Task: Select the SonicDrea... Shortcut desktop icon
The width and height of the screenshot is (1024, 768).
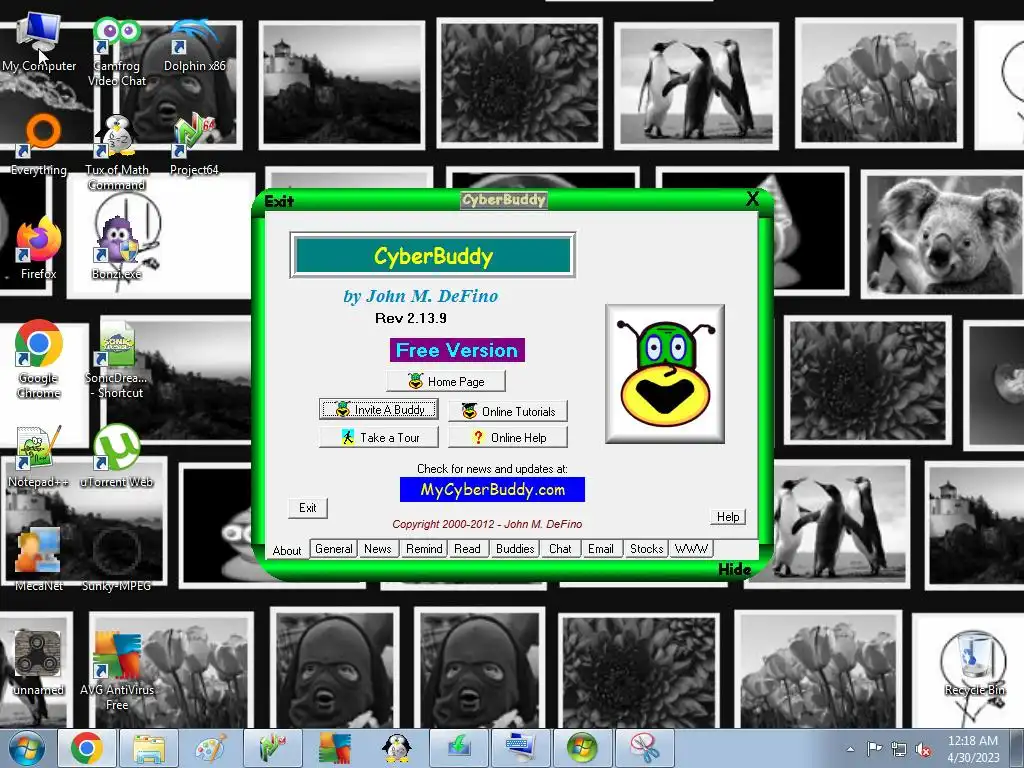Action: (x=116, y=359)
